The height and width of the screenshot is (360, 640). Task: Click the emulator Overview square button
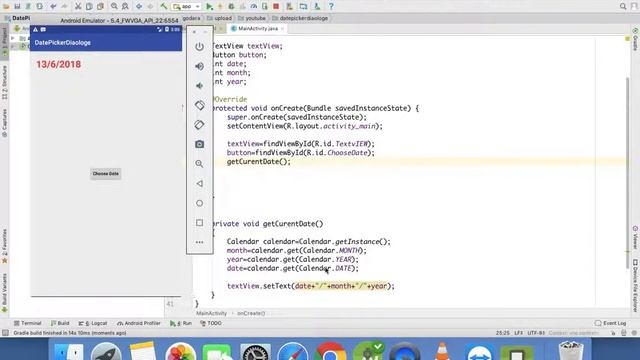click(199, 222)
